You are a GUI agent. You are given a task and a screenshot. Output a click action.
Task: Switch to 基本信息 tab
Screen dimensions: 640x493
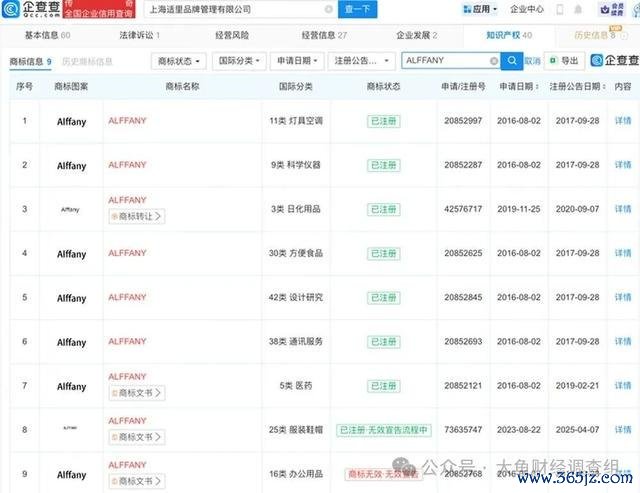point(47,35)
